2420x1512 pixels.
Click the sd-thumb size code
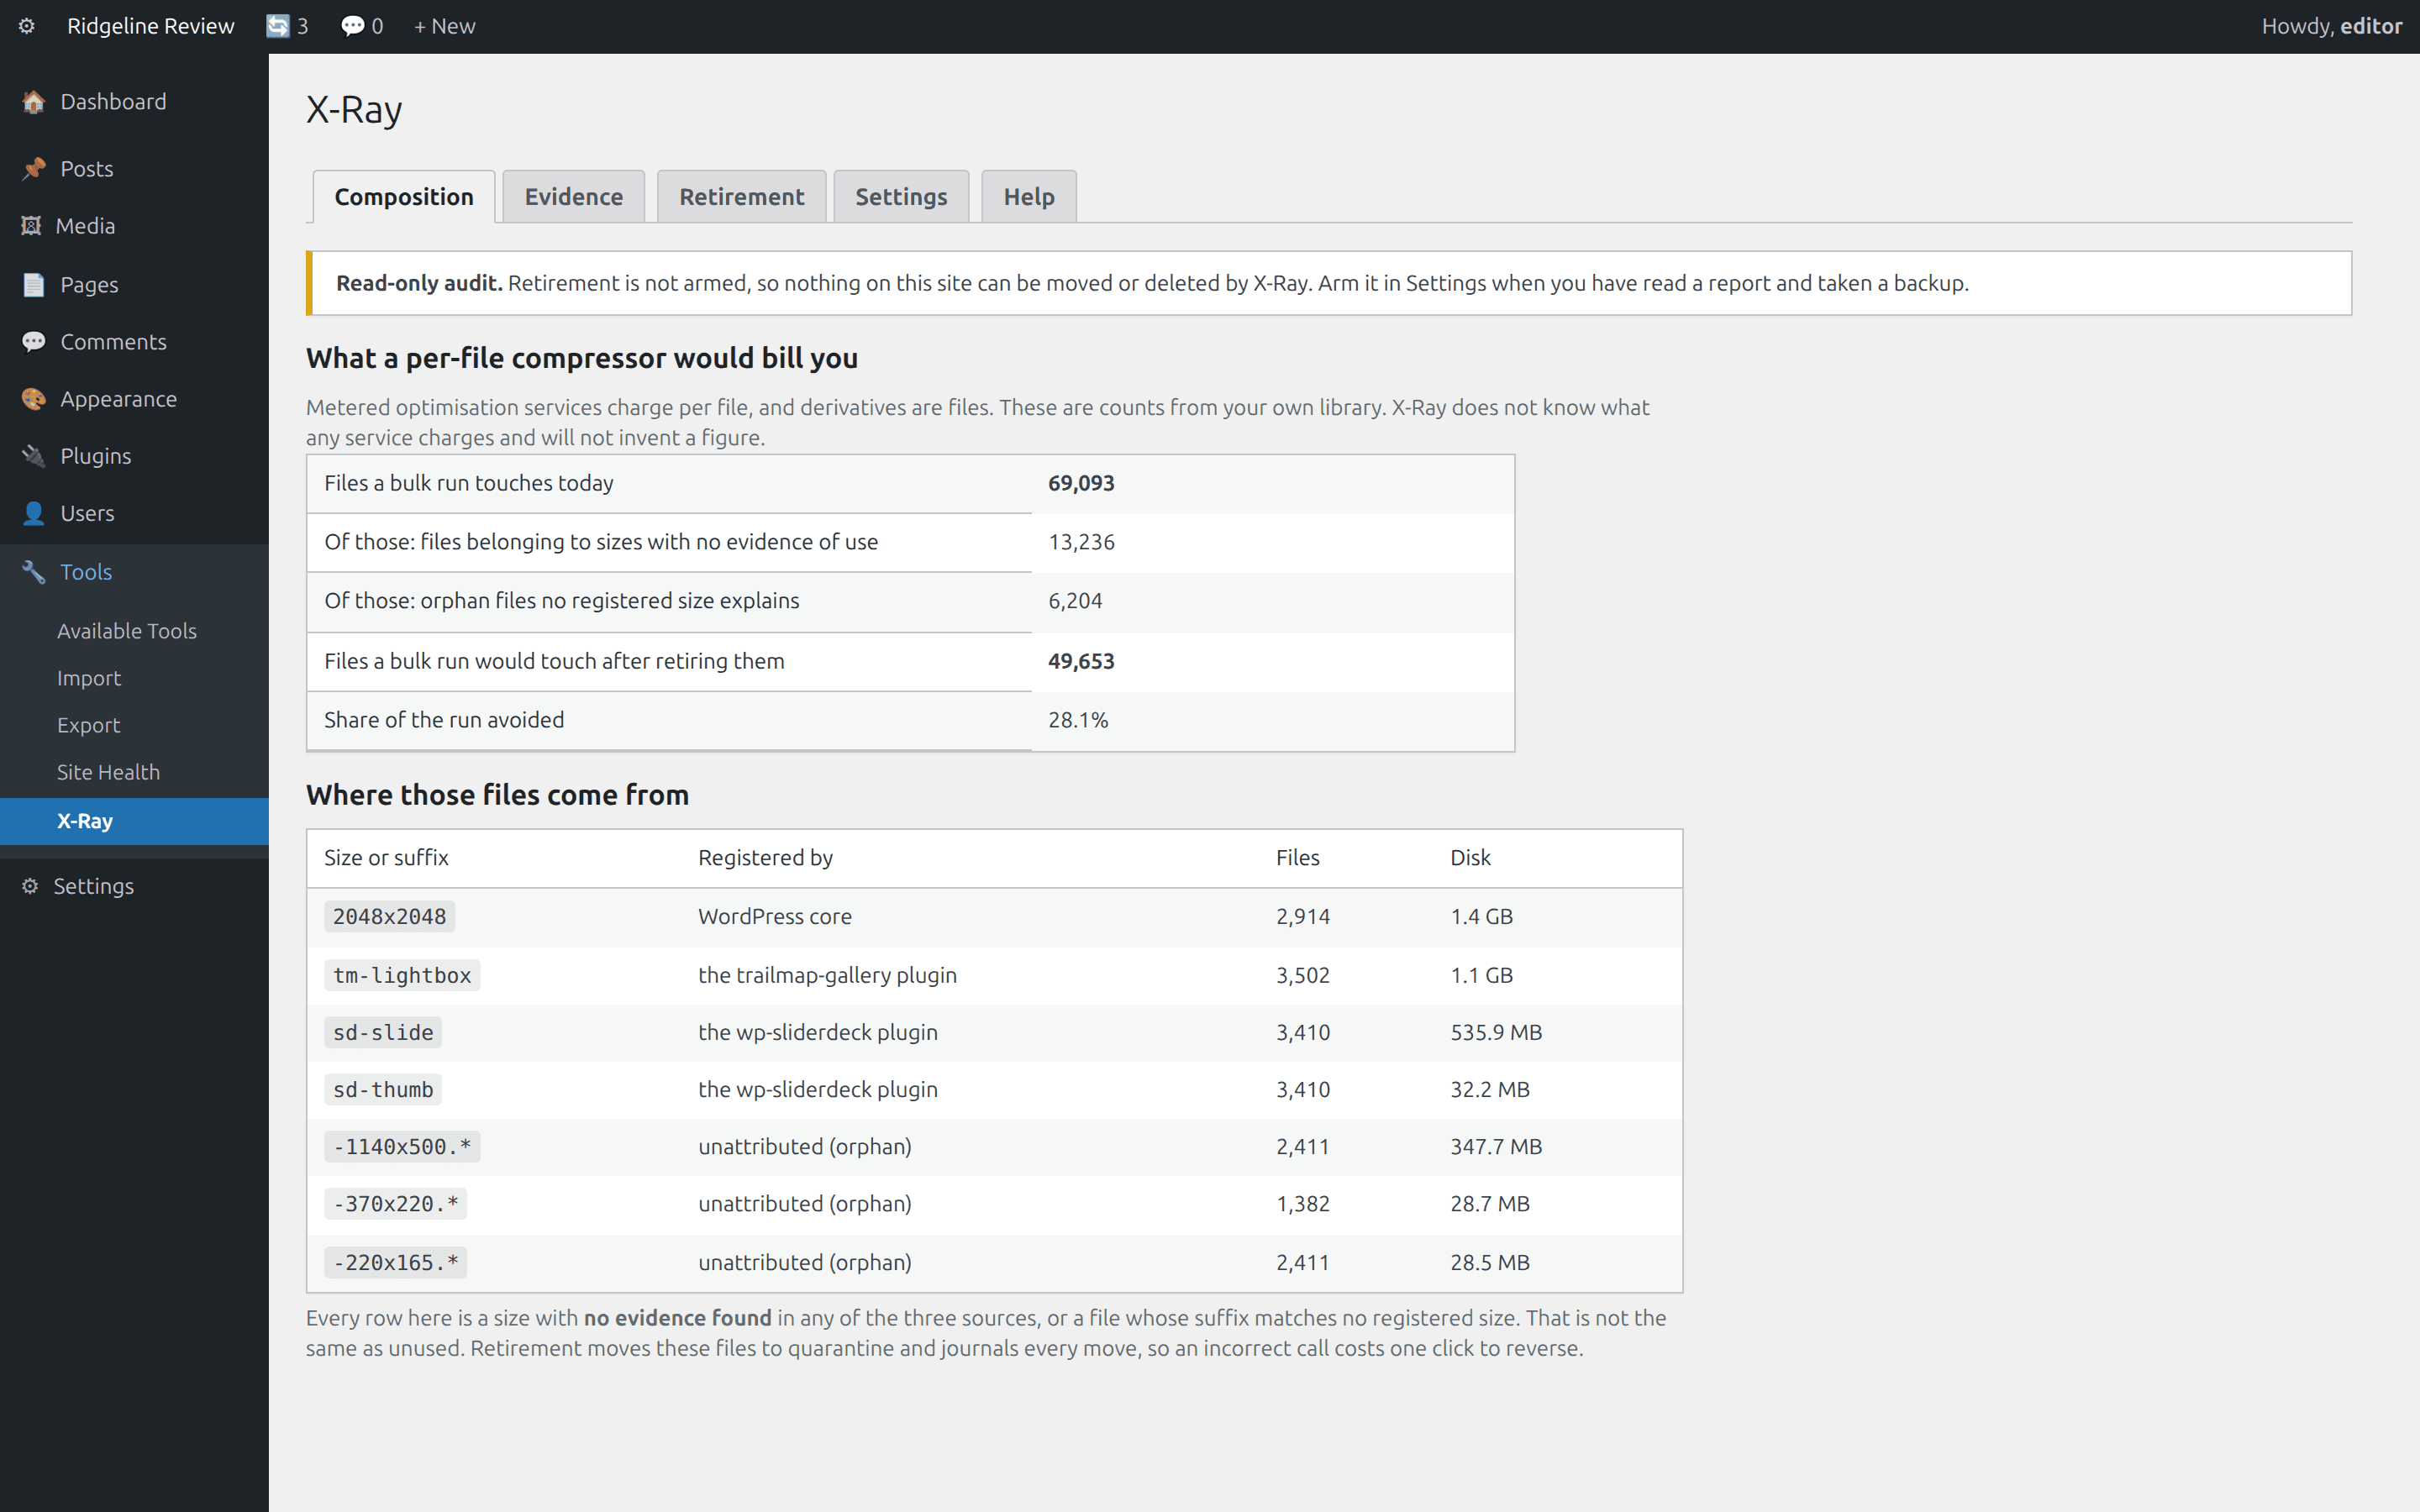pos(383,1090)
